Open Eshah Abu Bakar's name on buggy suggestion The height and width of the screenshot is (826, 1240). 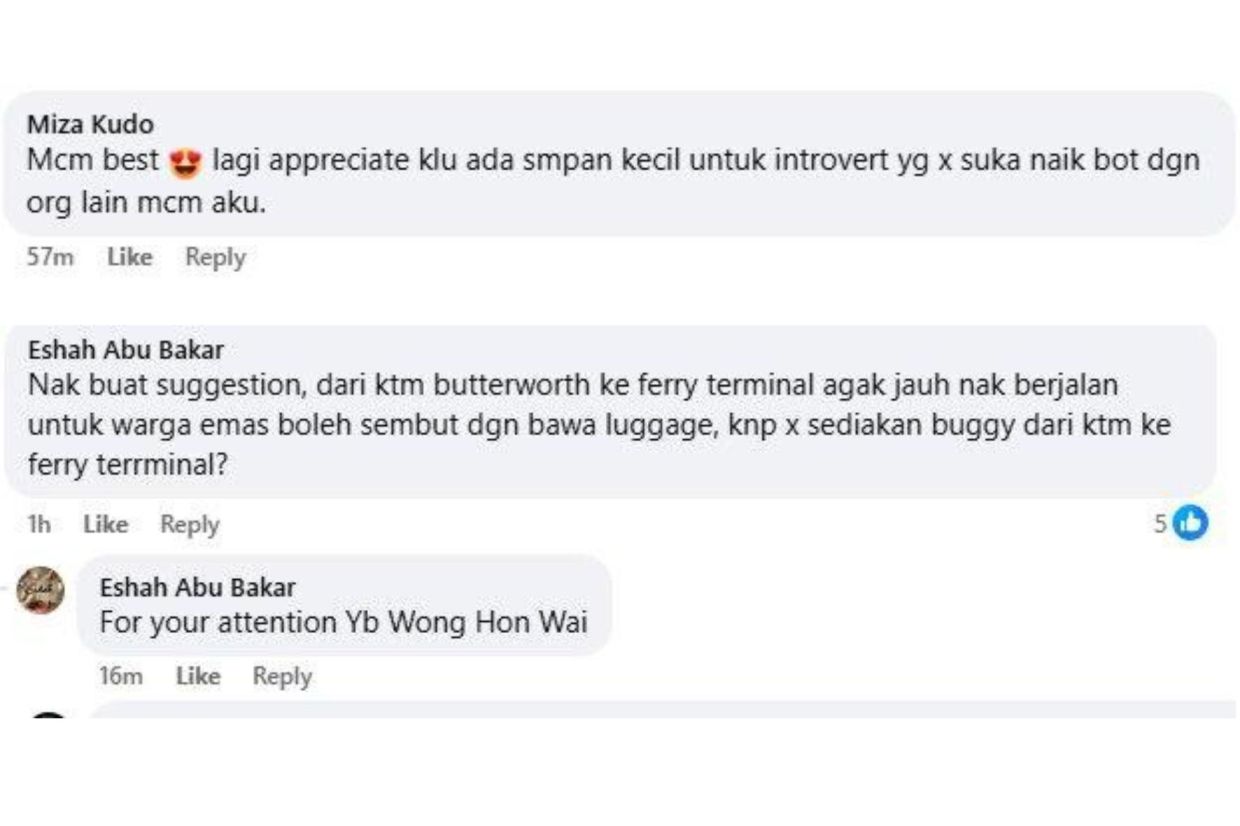125,350
